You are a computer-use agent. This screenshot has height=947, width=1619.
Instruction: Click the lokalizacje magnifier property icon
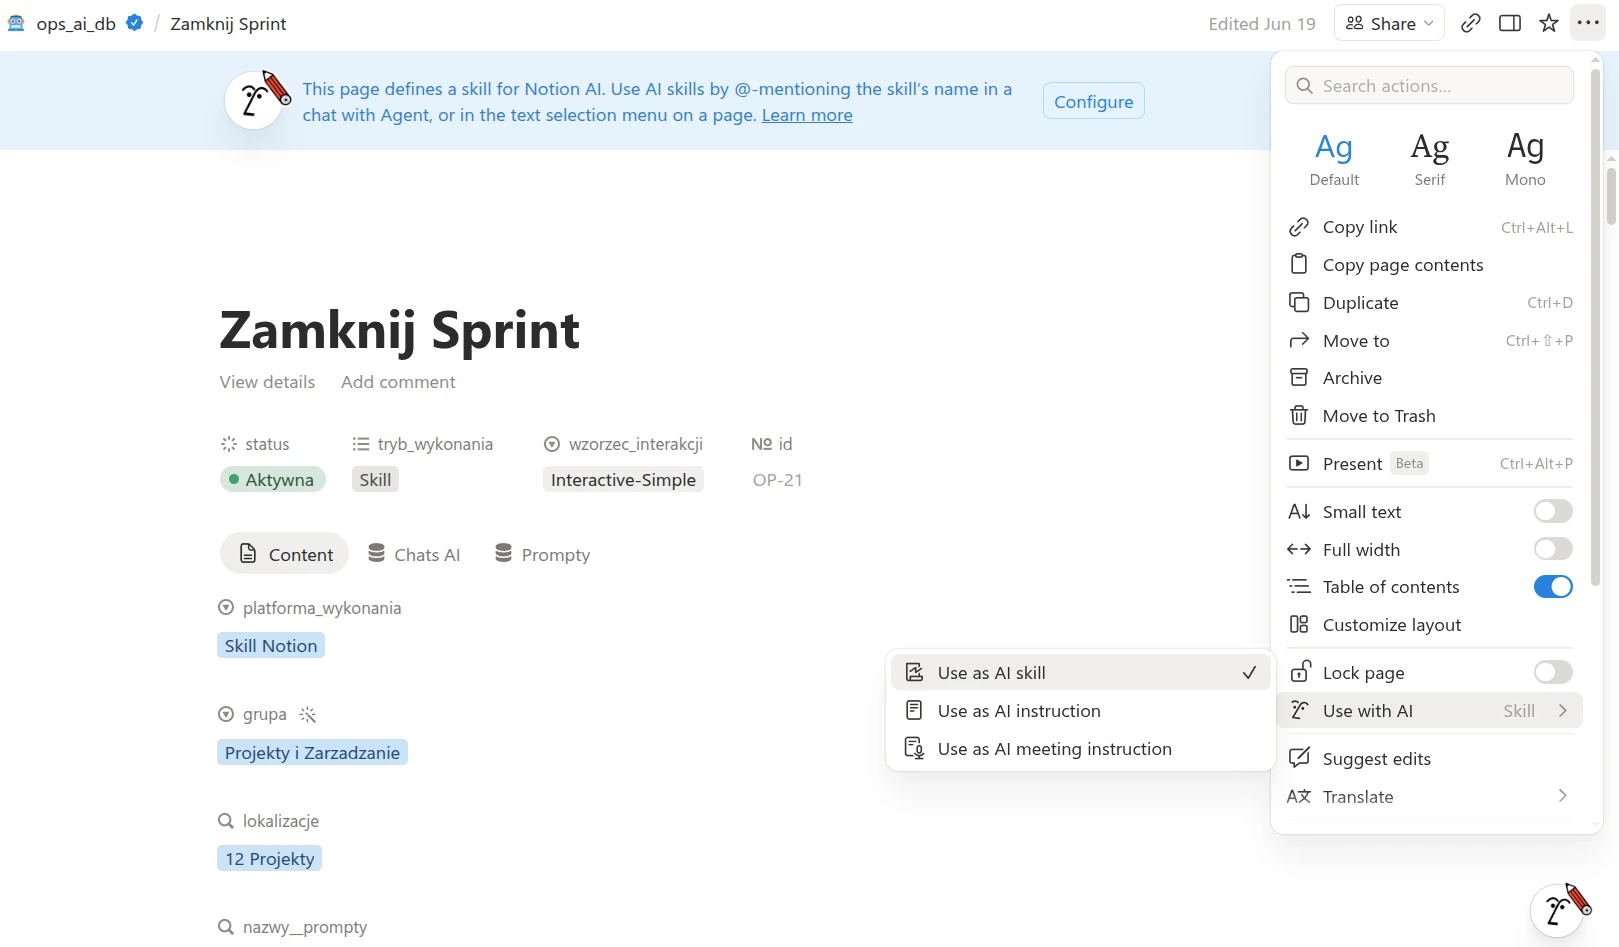coord(226,821)
